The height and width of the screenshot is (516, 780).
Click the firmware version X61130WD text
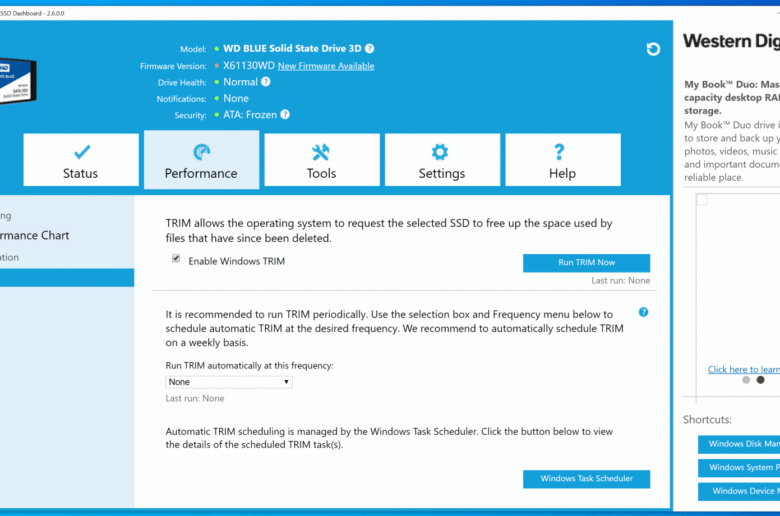[x=249, y=65]
